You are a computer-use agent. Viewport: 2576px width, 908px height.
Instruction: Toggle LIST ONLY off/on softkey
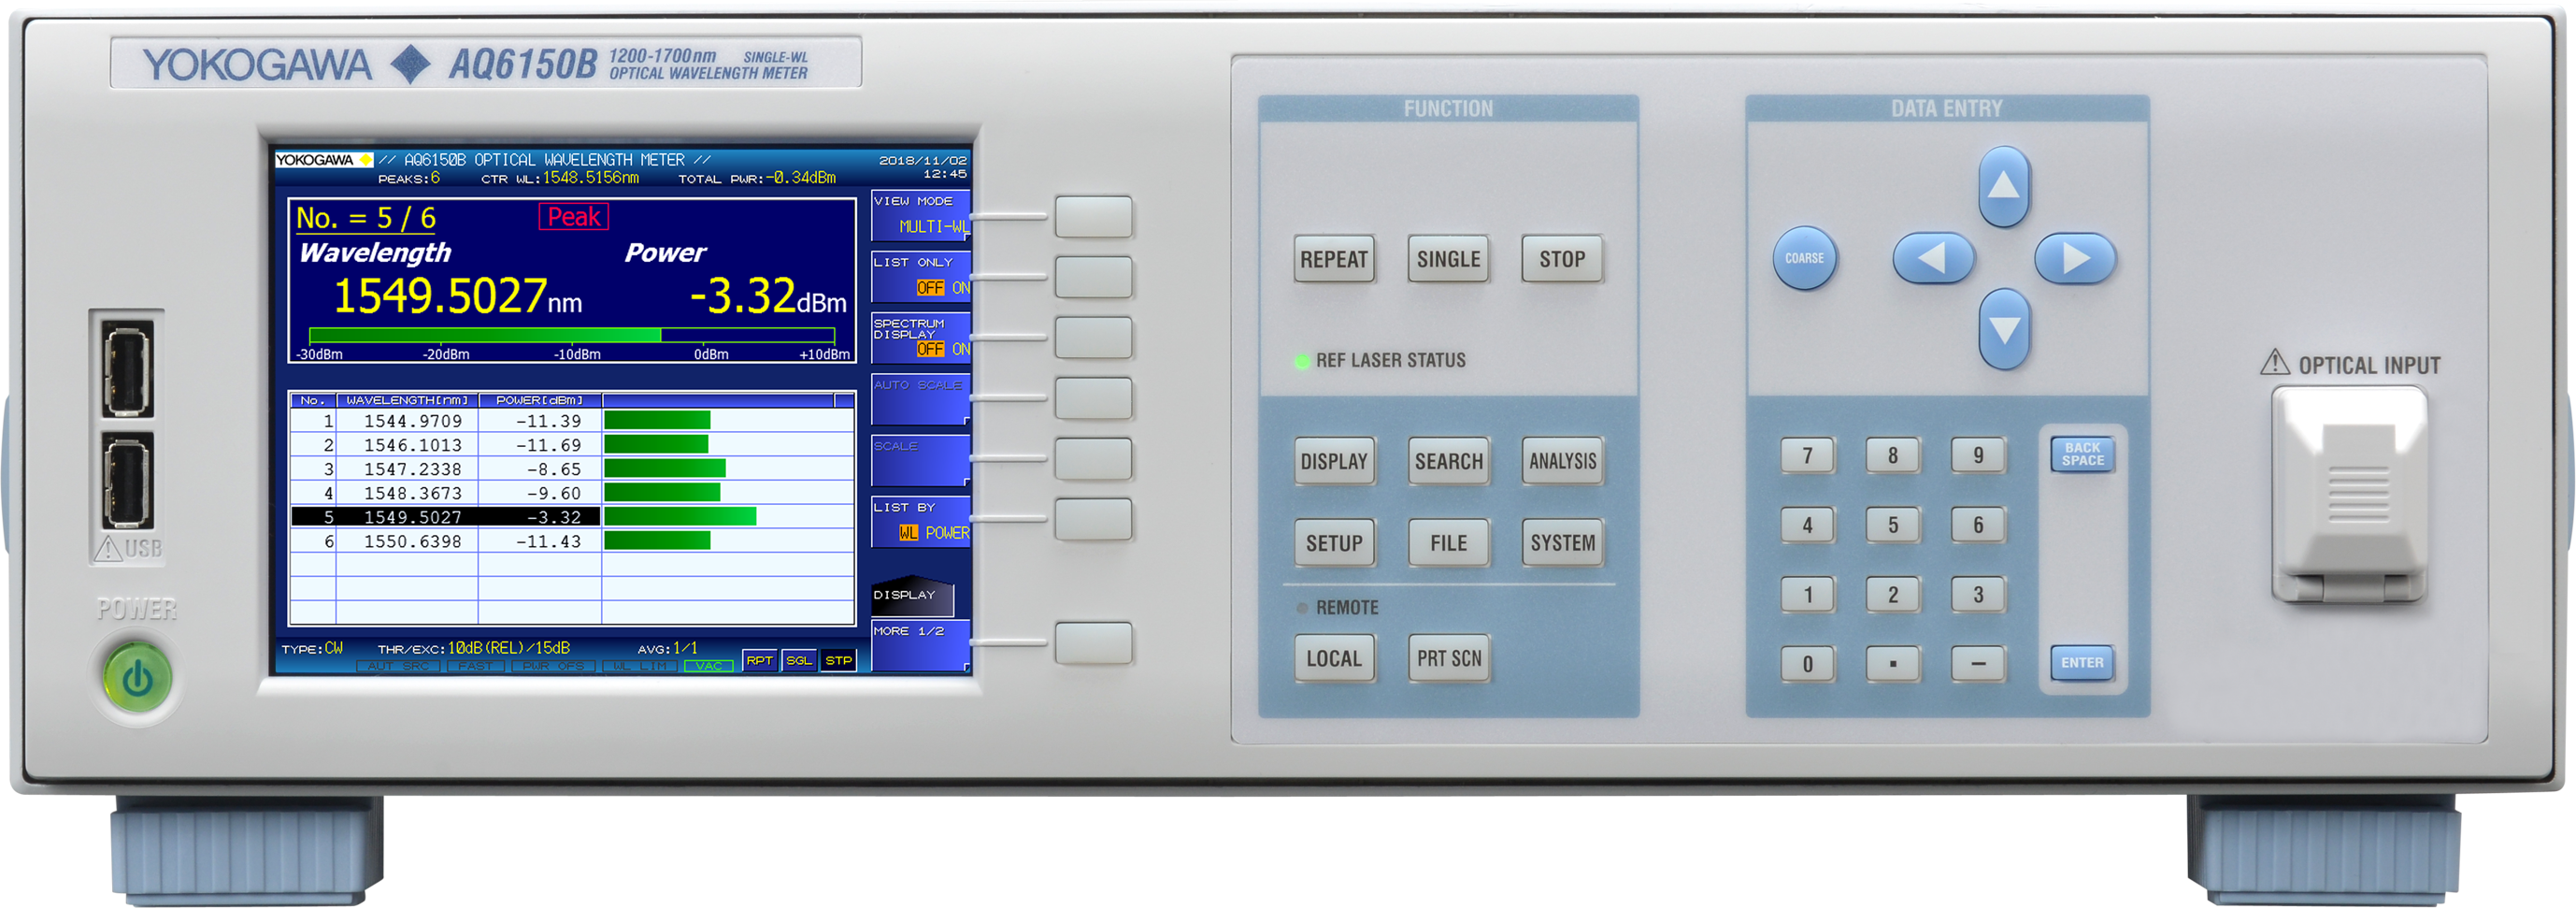(x=1093, y=277)
